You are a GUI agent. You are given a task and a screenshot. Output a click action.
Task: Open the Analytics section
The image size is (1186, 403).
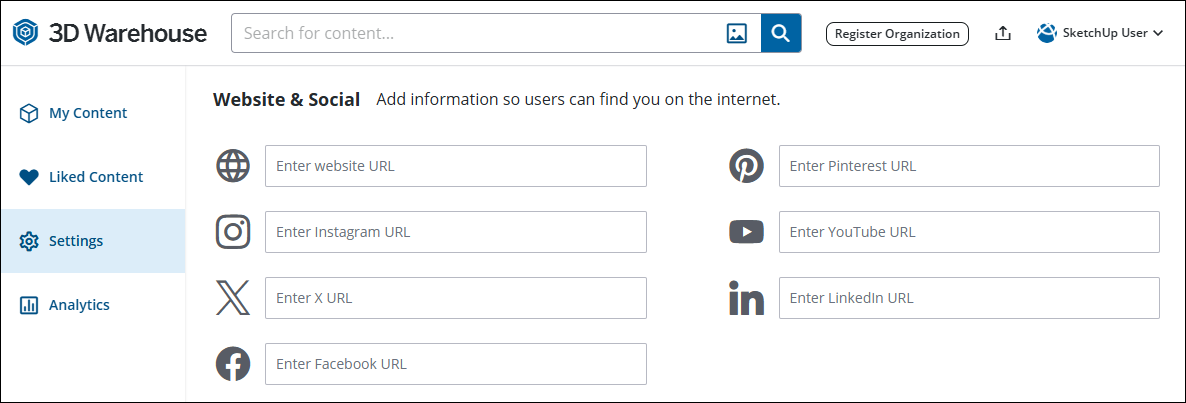point(79,305)
